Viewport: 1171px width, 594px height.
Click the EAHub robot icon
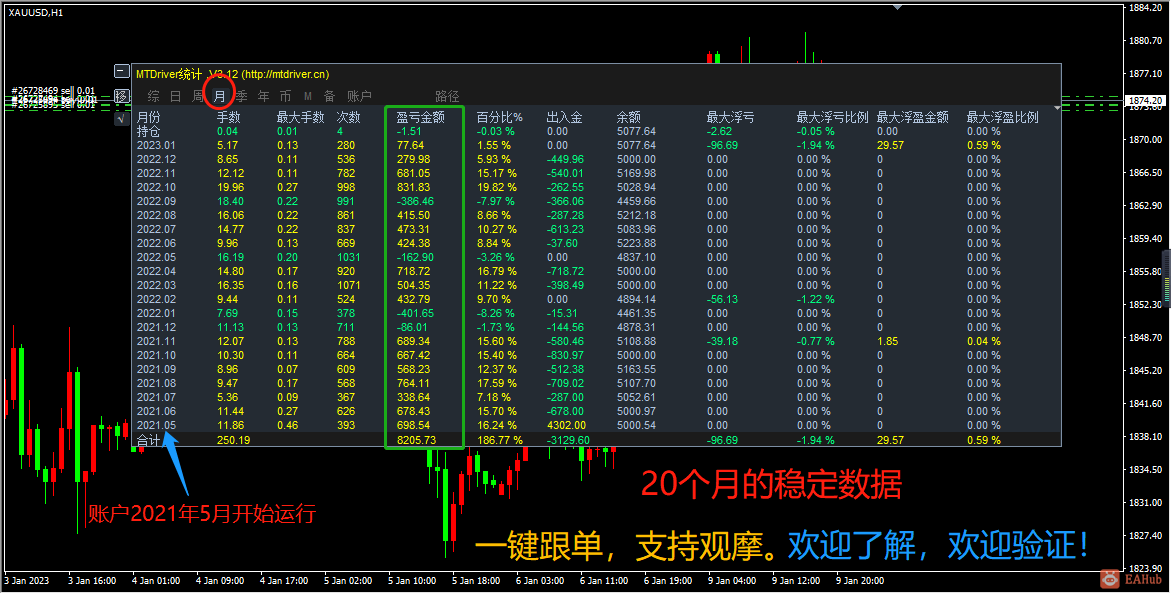tap(1110, 578)
